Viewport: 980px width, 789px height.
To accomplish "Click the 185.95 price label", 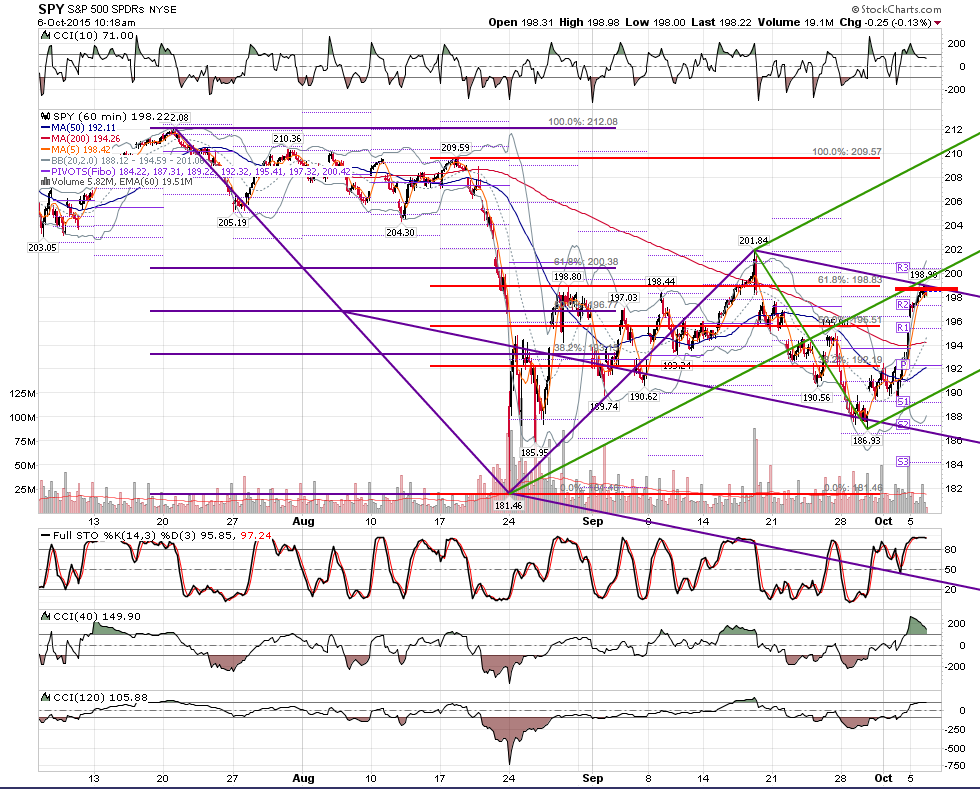I will coord(534,452).
